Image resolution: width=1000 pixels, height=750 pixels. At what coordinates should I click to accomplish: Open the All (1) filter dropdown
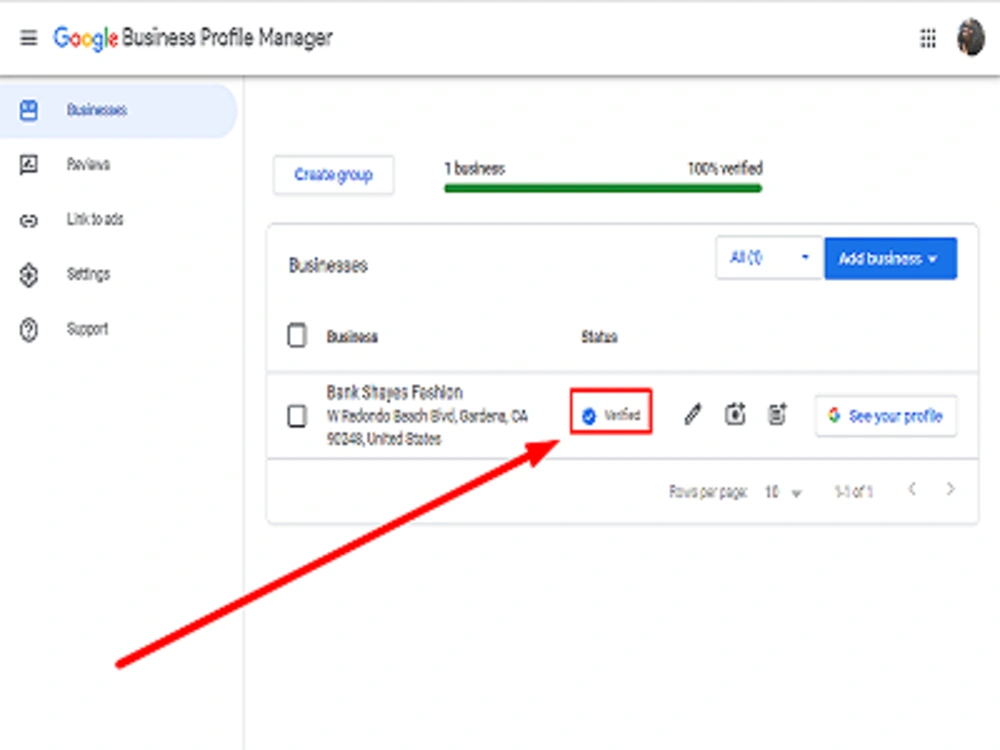pos(769,258)
